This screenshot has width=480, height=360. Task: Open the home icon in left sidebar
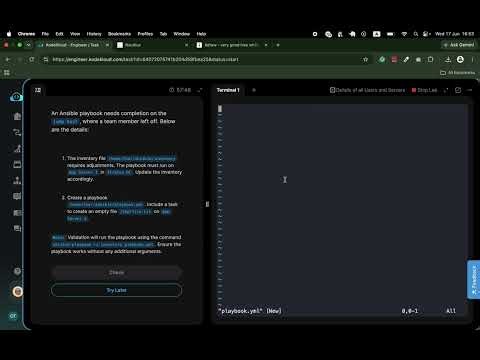(x=17, y=116)
